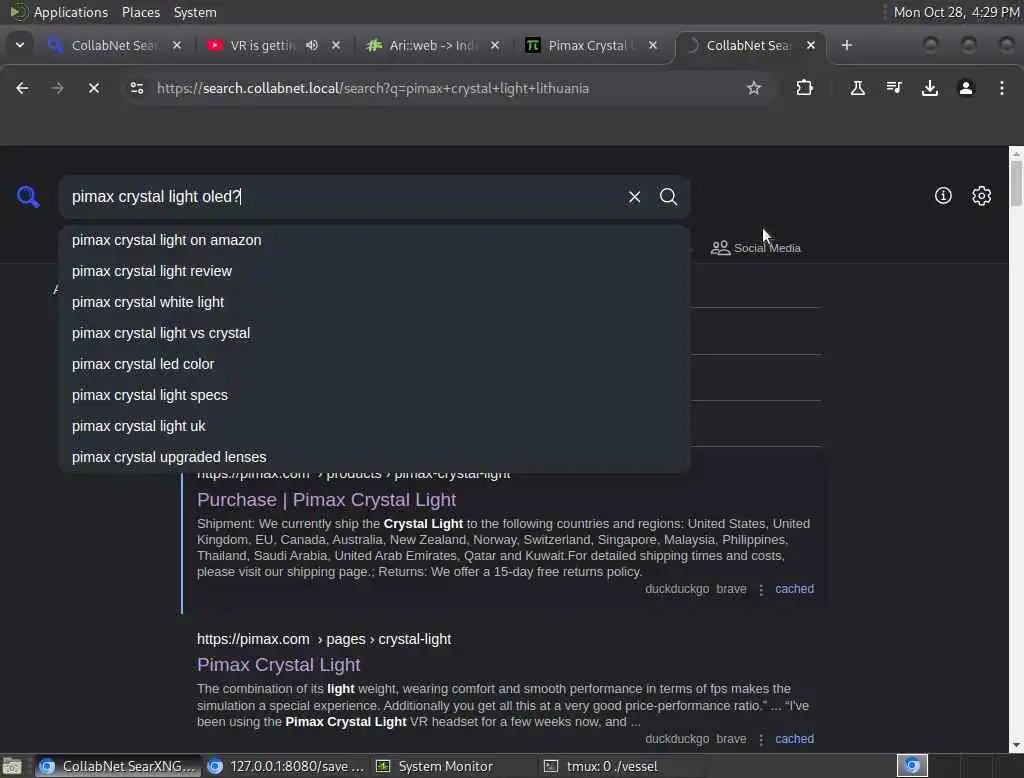Open cached copy of Purchase result
The height and width of the screenshot is (778, 1024).
pyautogui.click(x=794, y=589)
